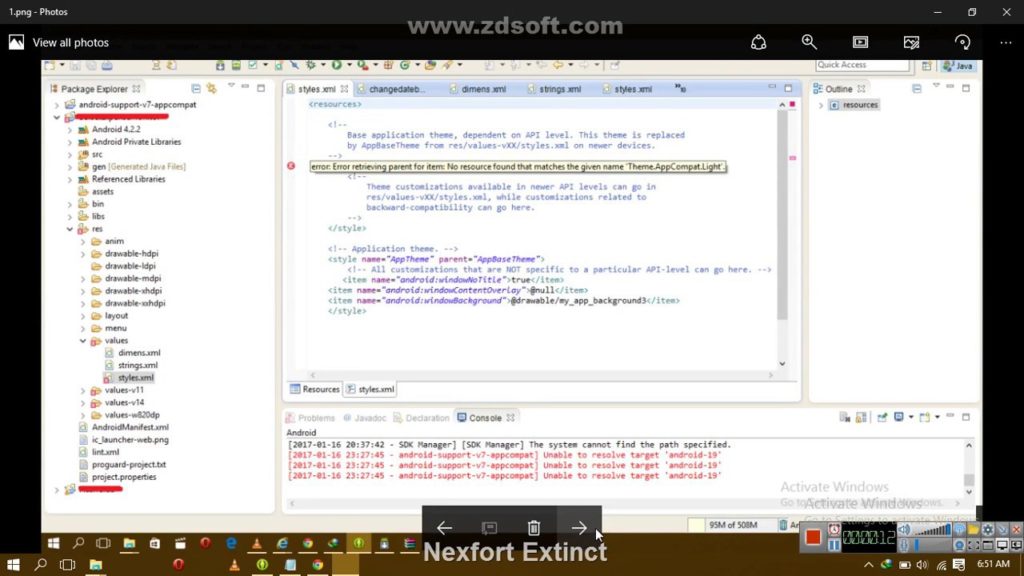Toggle Scroll Lock icon in console toolbar
This screenshot has width=1024, height=576.
[861, 417]
